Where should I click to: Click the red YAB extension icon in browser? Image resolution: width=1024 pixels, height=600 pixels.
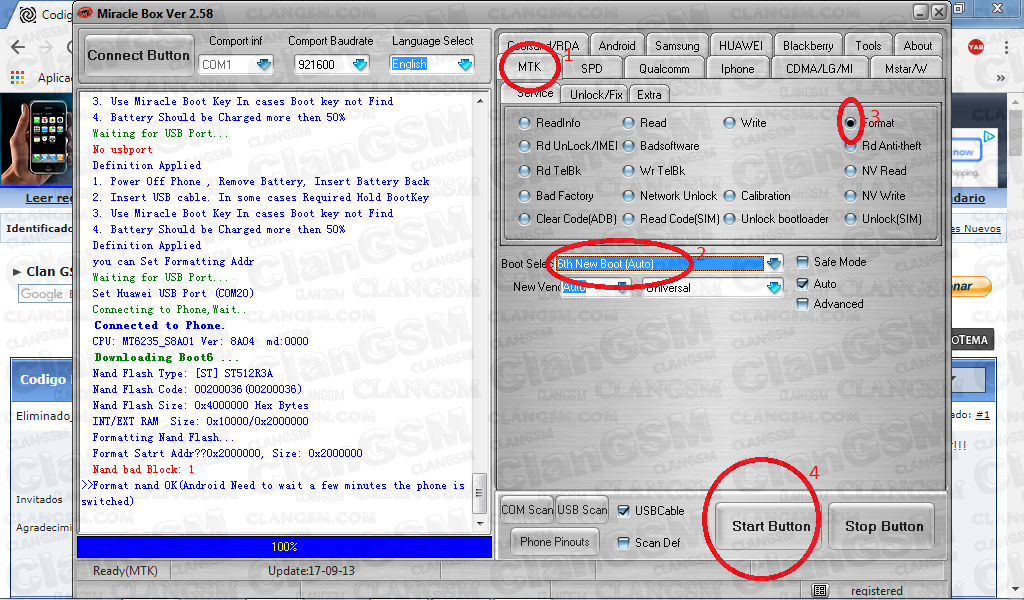click(x=976, y=46)
